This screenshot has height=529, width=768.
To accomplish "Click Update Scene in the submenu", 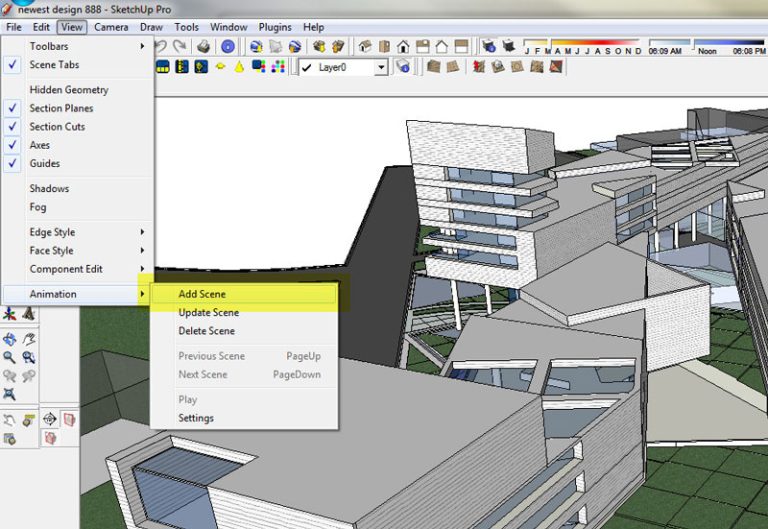I will pyautogui.click(x=208, y=312).
